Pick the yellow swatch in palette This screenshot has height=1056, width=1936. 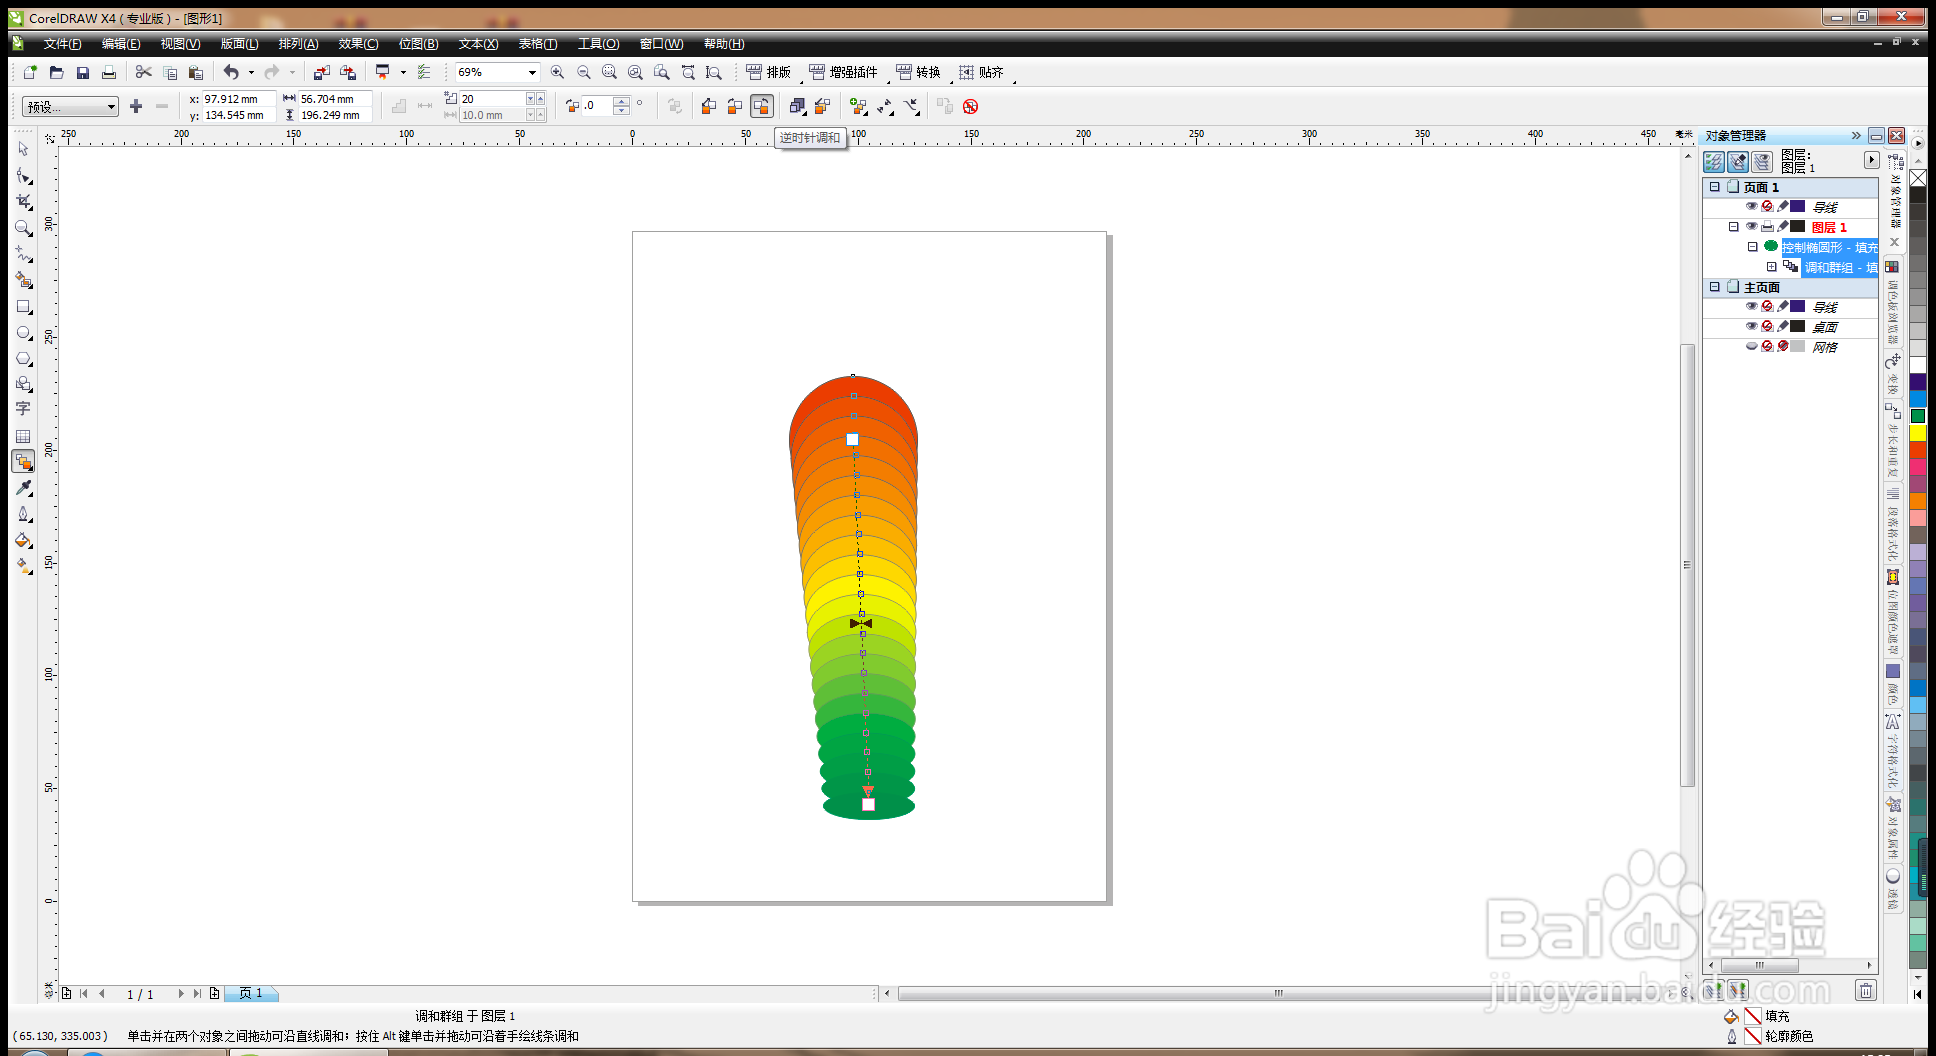(x=1918, y=433)
